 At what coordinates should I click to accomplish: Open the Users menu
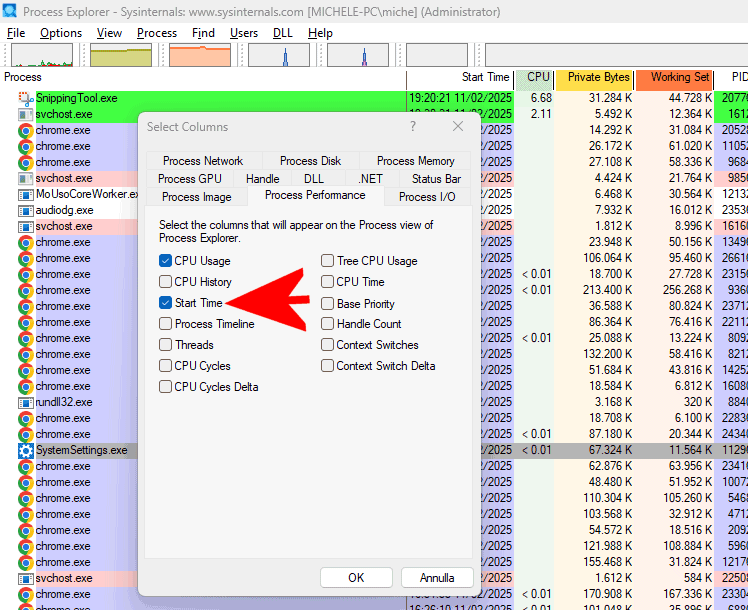244,33
